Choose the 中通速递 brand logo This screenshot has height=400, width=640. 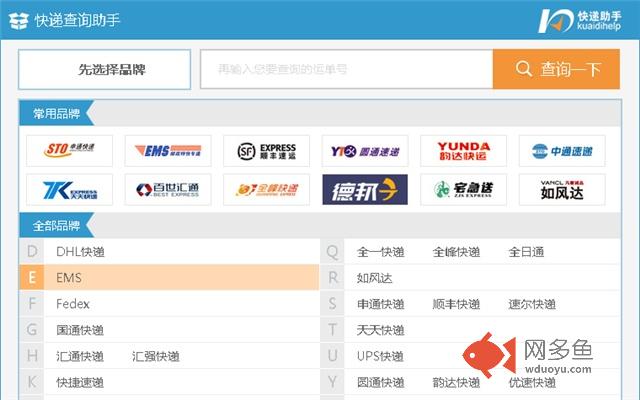[562, 151]
